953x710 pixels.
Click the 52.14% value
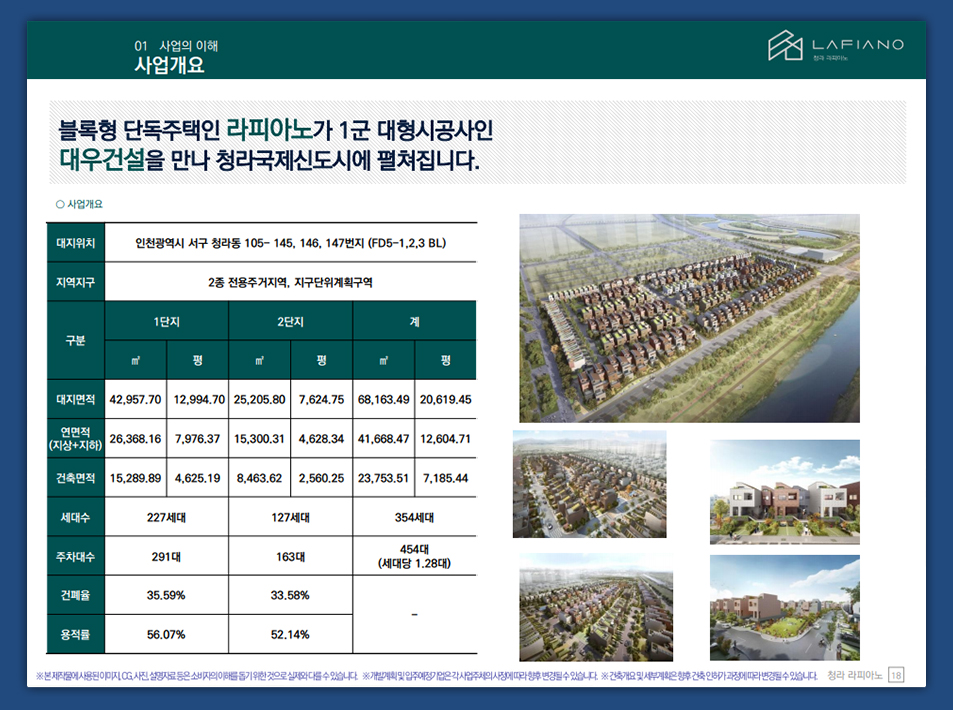pos(290,635)
